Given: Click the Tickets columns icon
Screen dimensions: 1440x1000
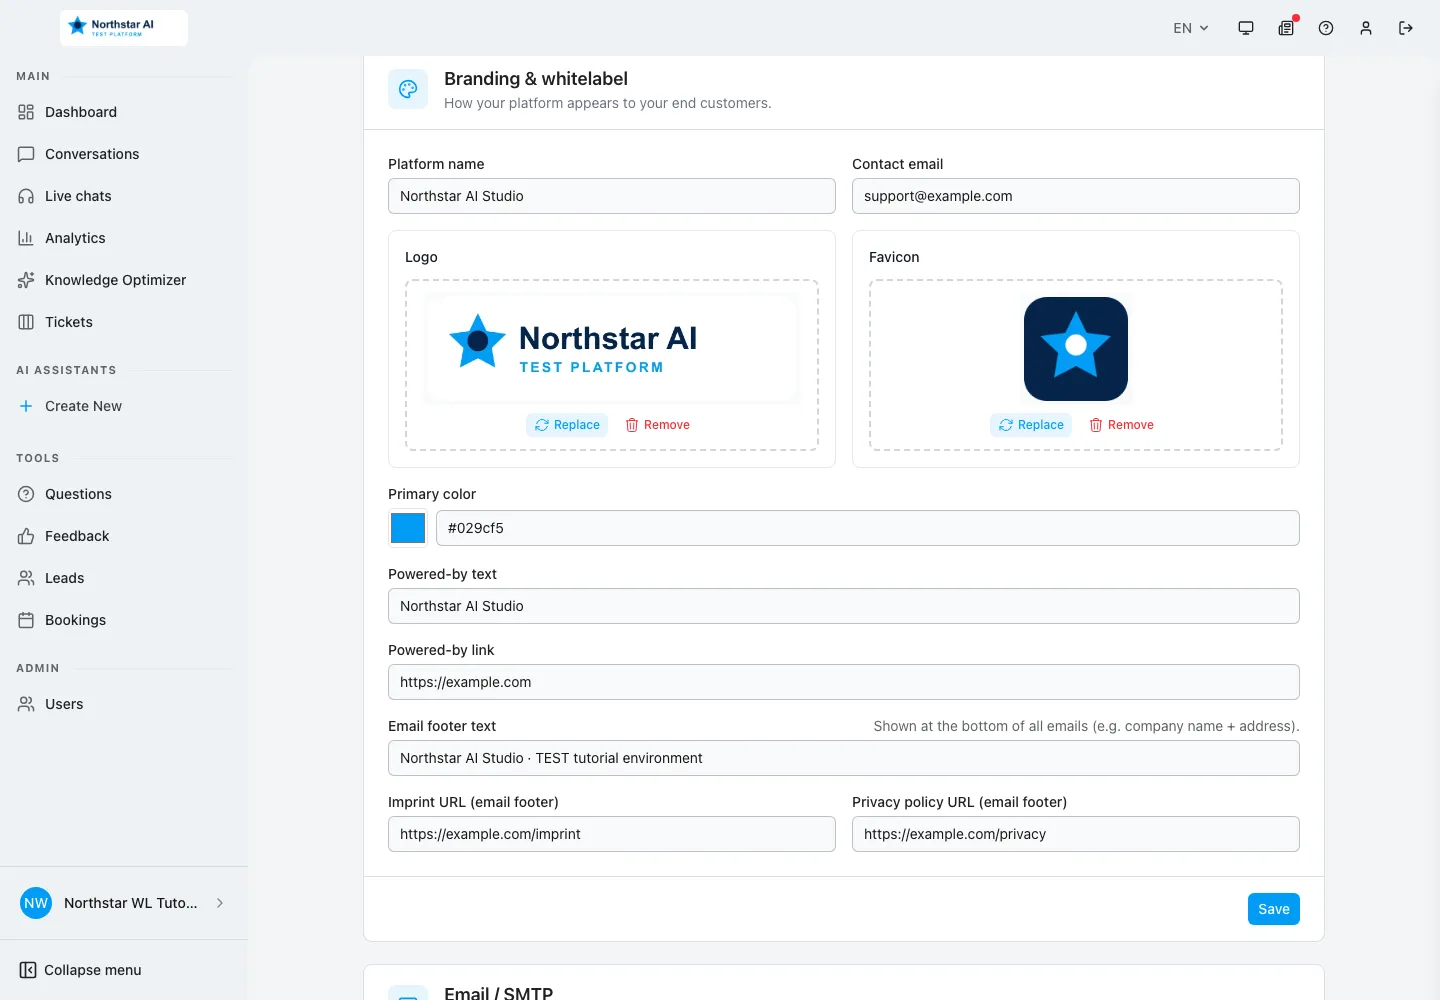Looking at the screenshot, I should 26,322.
